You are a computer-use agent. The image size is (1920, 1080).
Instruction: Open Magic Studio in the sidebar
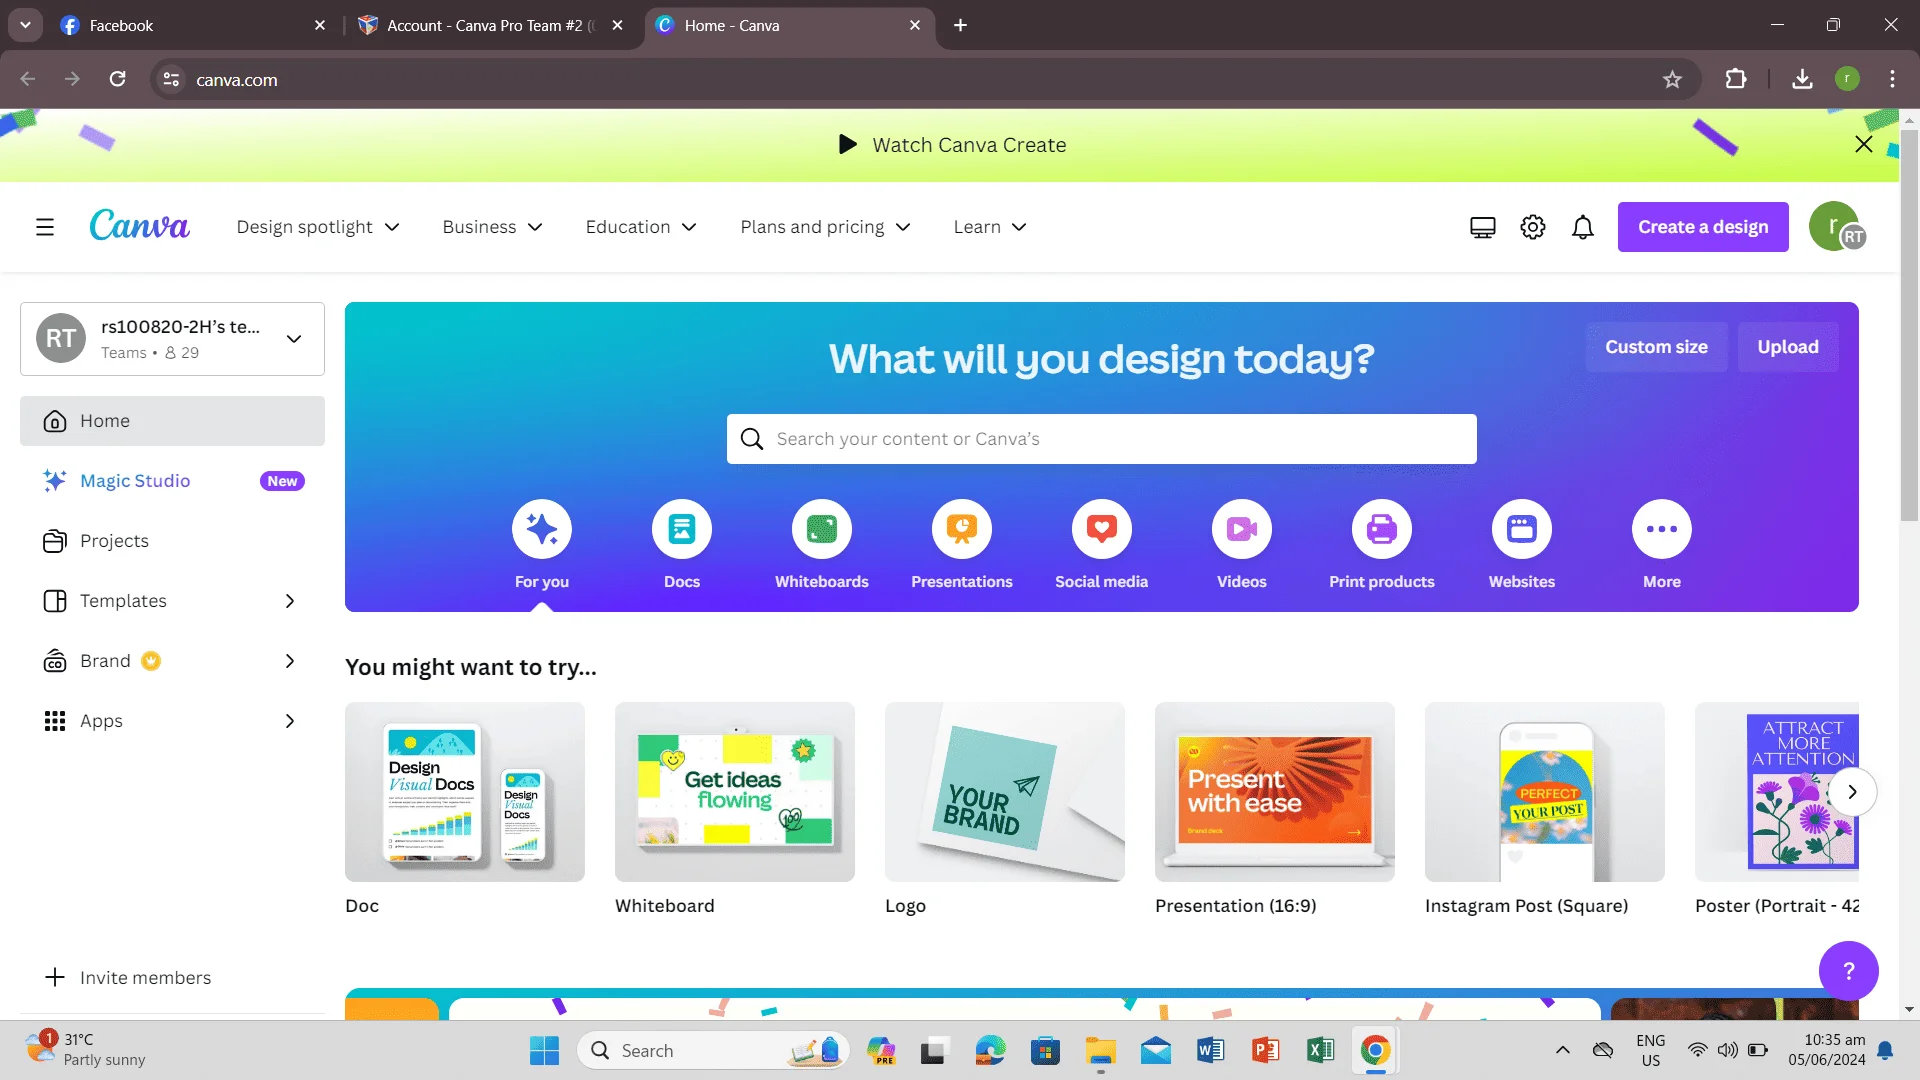(172, 481)
